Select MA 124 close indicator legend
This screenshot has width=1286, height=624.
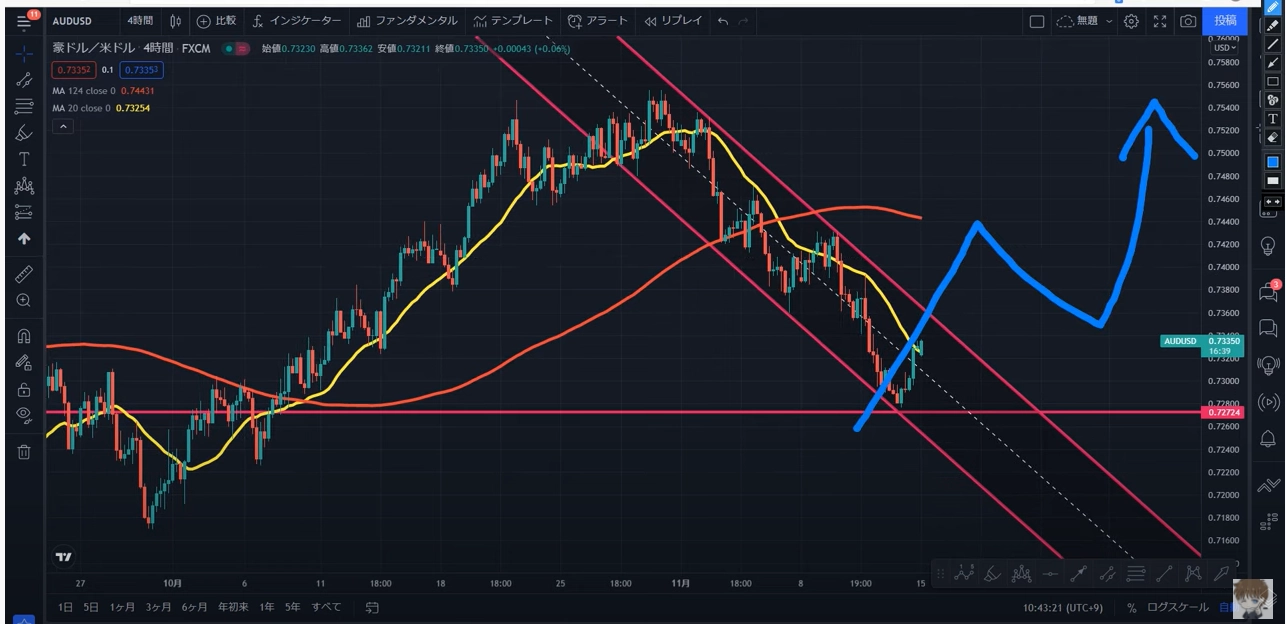point(103,91)
